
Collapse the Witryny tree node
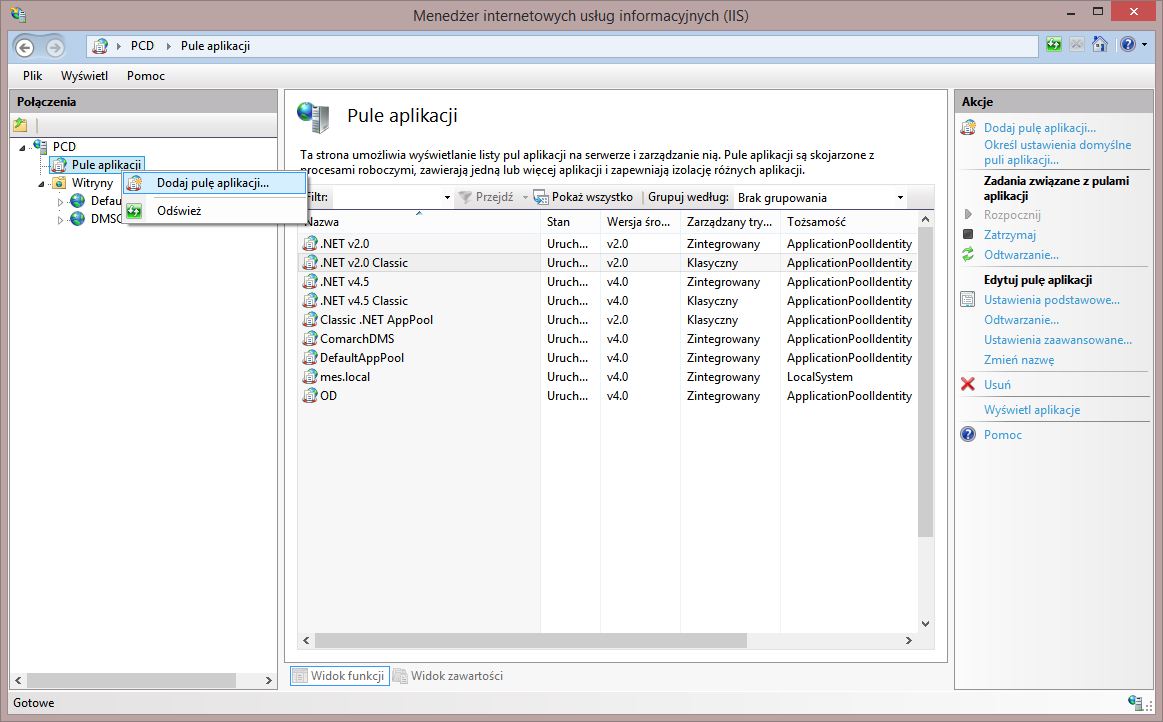click(x=42, y=183)
